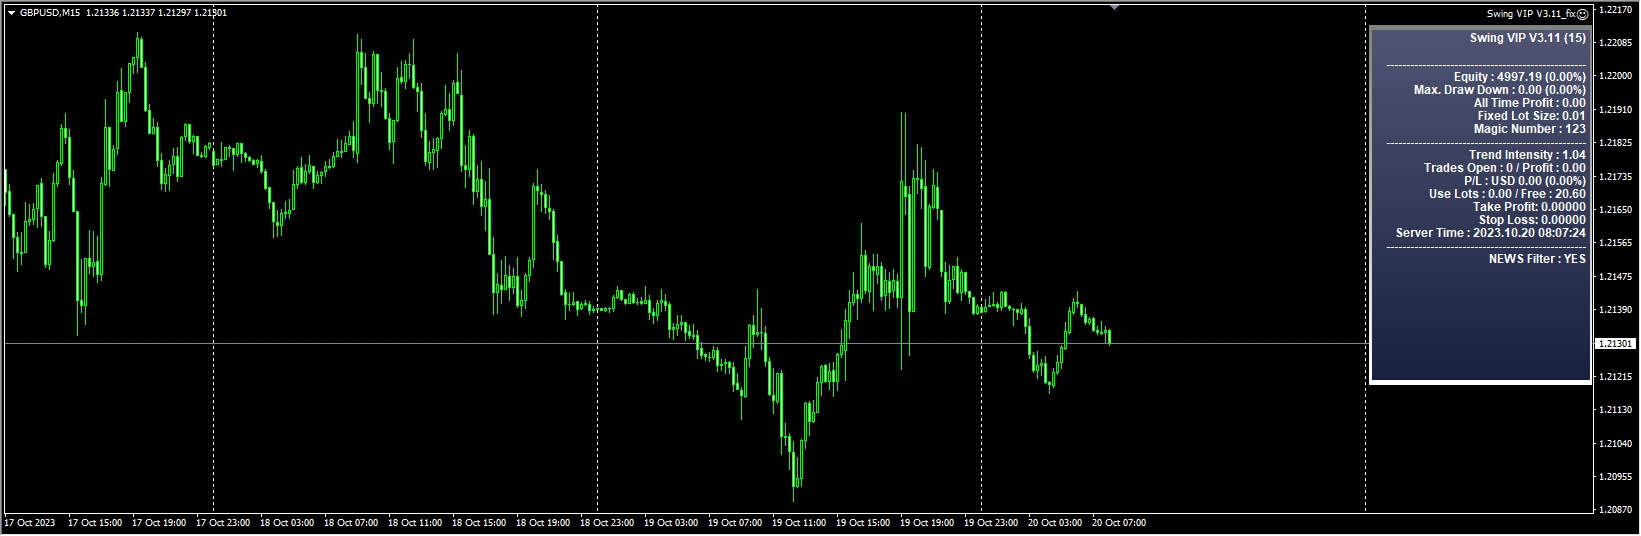
Task: Click the 19 Oct 03:00 time label
Action: (x=671, y=523)
